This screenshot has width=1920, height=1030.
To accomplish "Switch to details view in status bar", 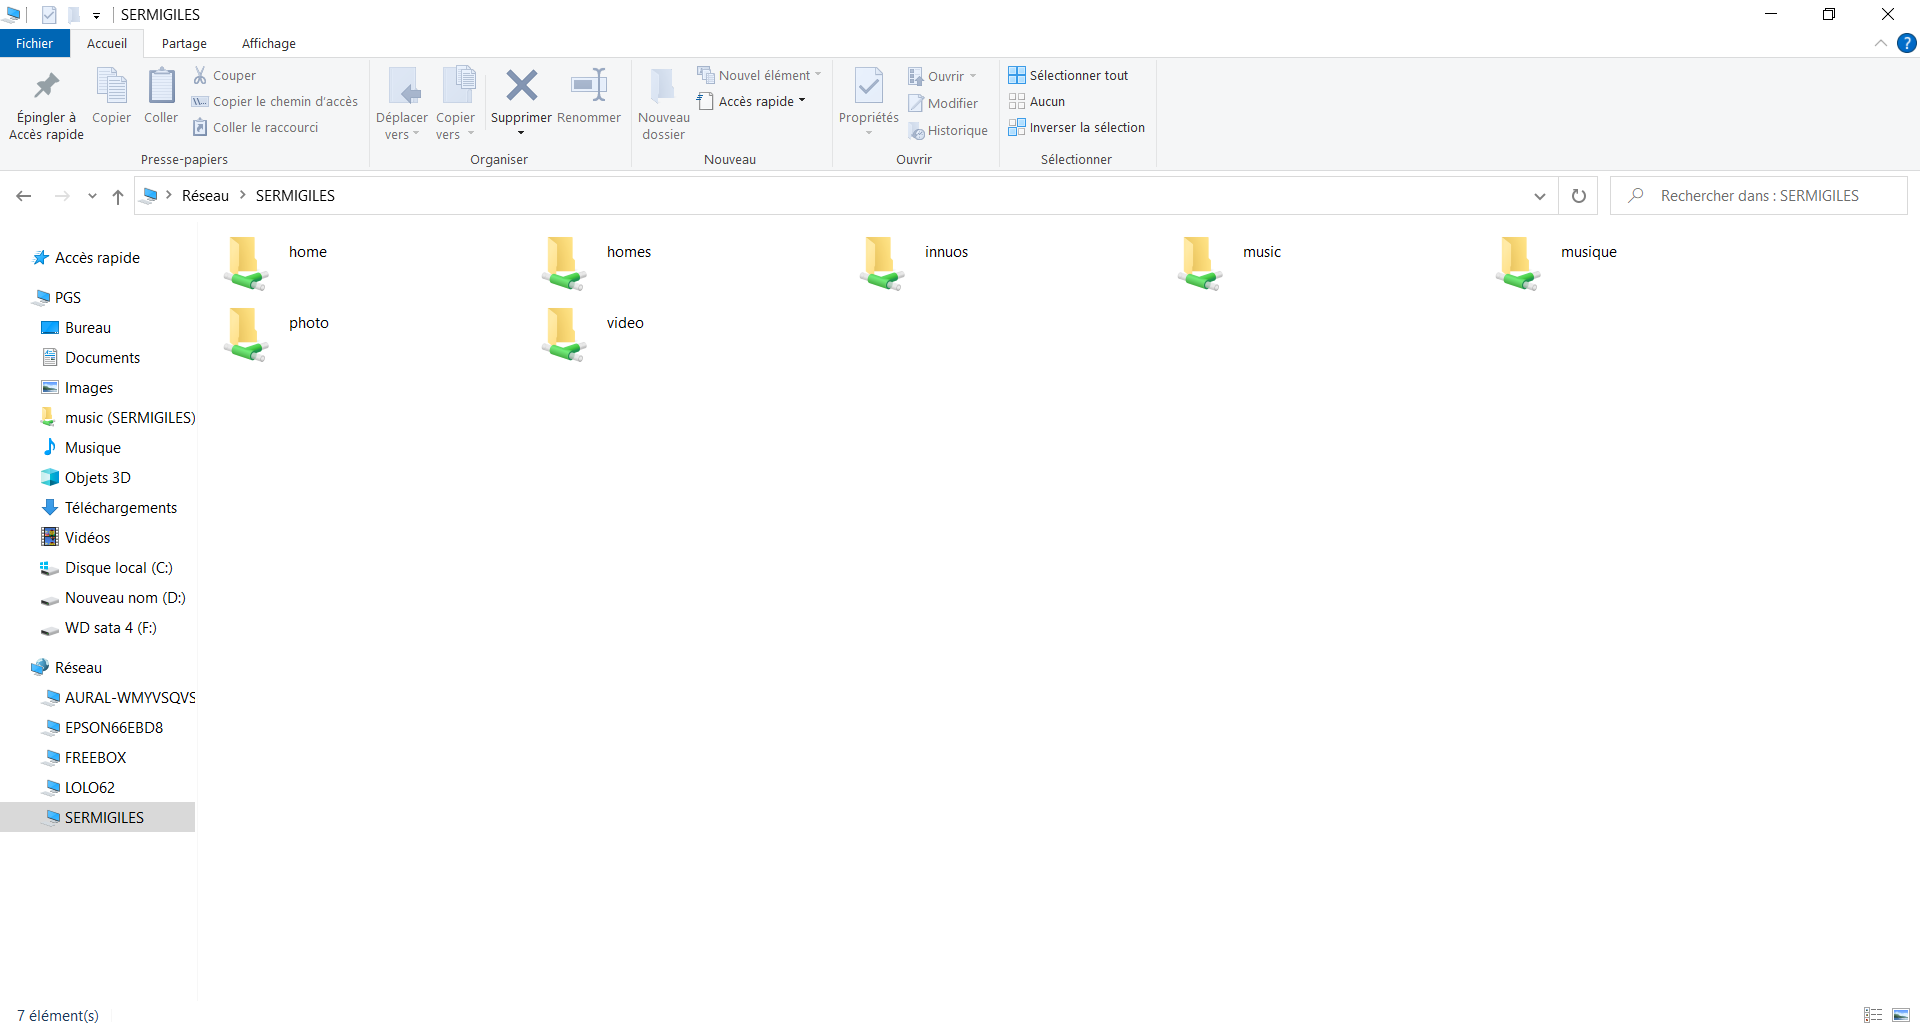I will [x=1873, y=1015].
